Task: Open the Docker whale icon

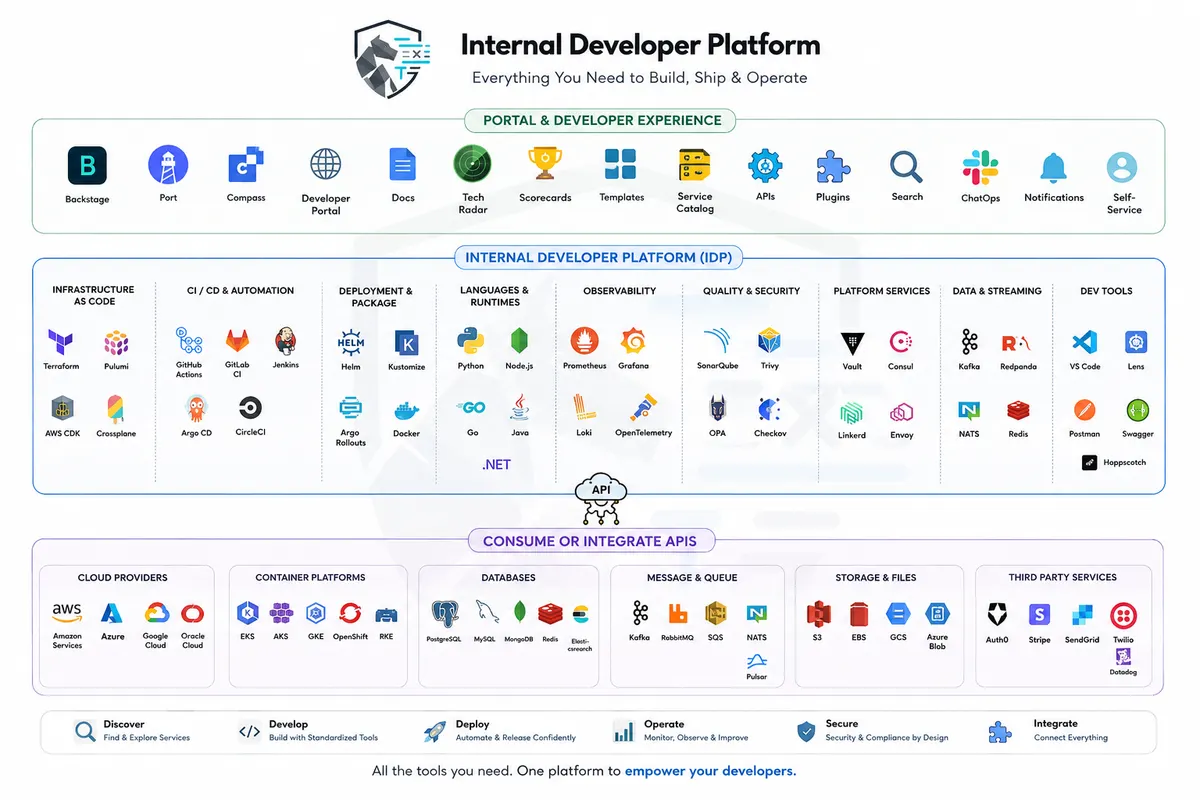Action: coord(406,410)
